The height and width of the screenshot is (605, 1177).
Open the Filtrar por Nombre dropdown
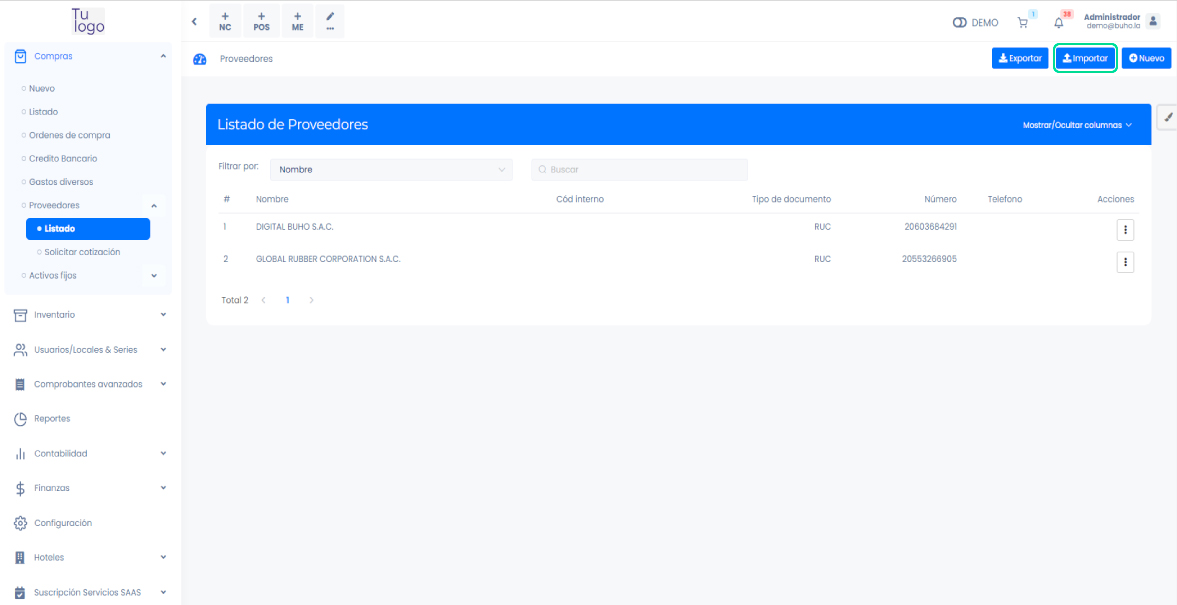tap(391, 170)
